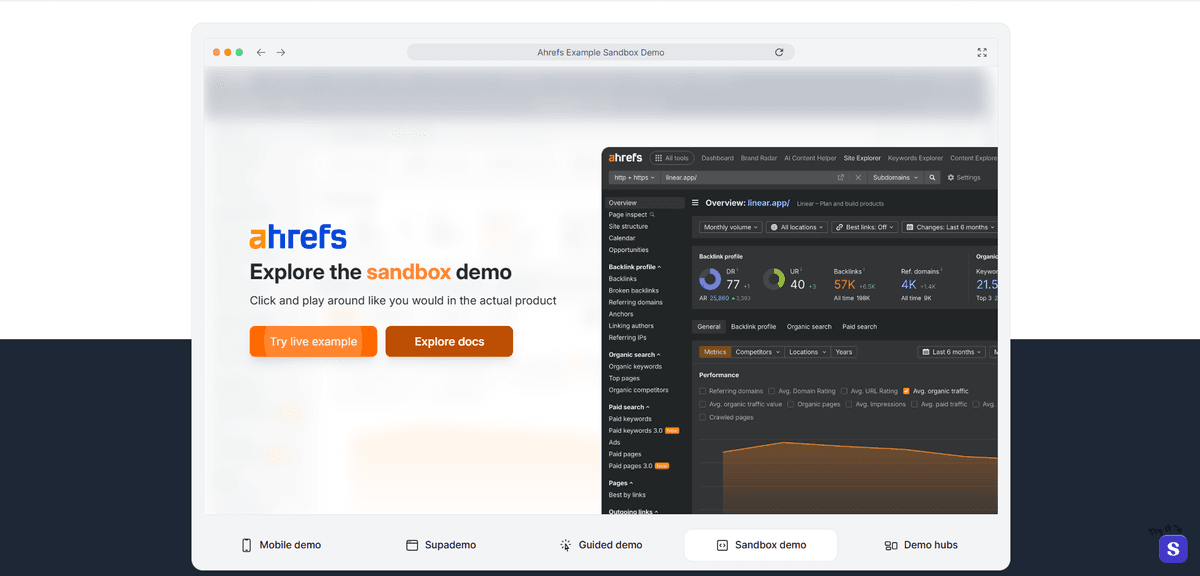Open the Last 6 months date dropdown
This screenshot has width=1200, height=576.
coord(952,352)
